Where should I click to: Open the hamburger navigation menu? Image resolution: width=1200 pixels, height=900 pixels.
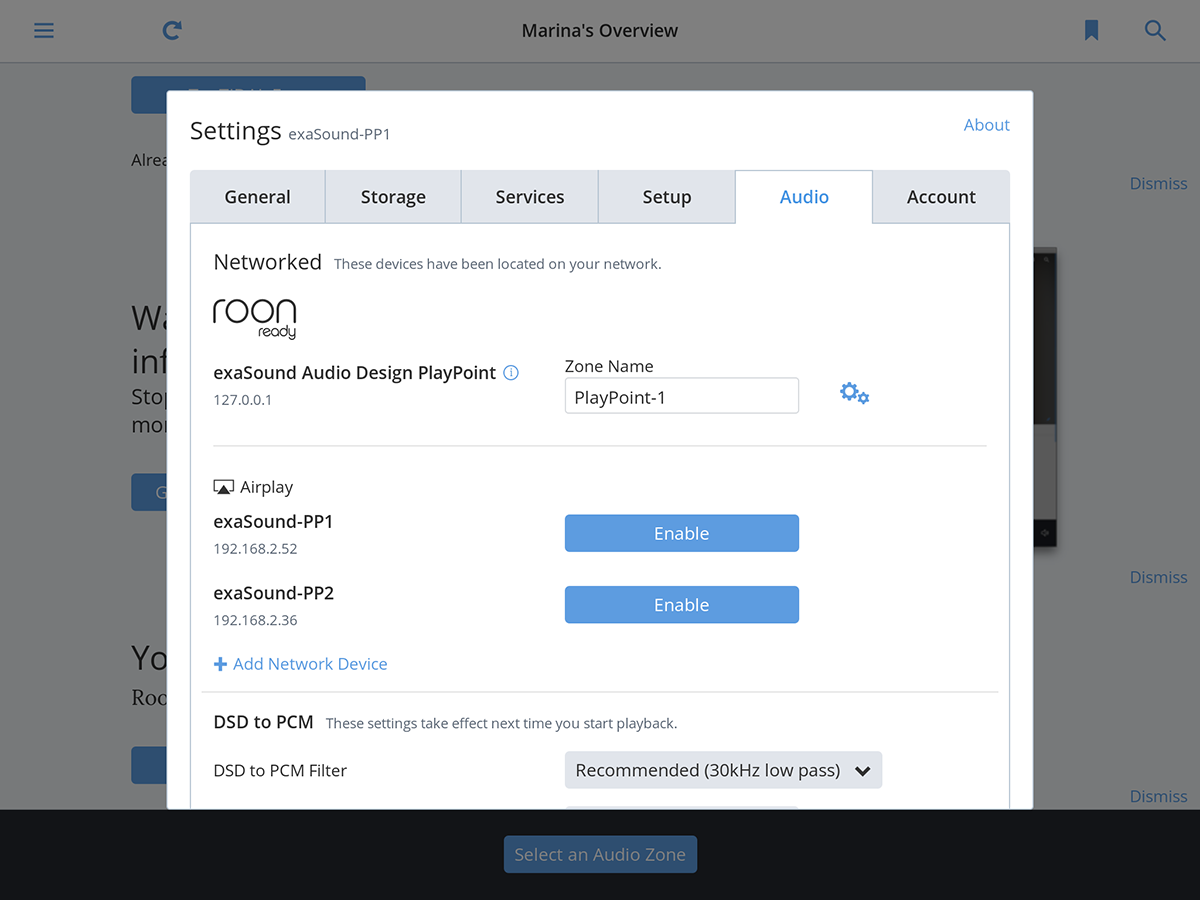(x=44, y=31)
